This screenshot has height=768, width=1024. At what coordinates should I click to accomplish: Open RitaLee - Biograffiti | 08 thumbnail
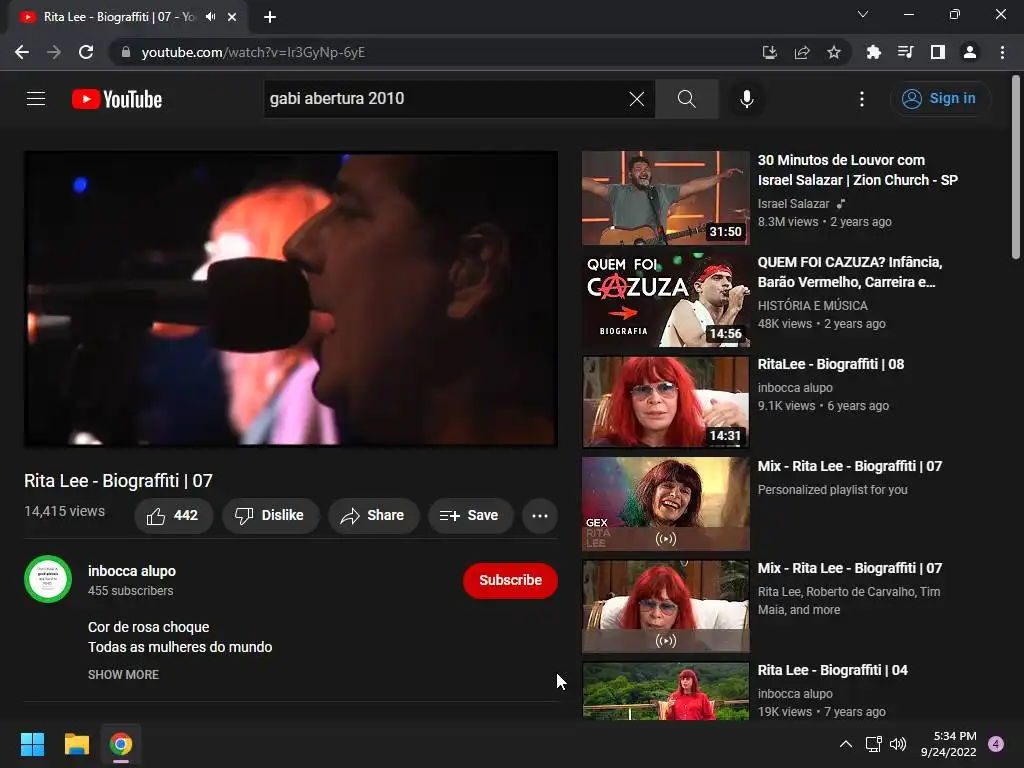tap(665, 402)
